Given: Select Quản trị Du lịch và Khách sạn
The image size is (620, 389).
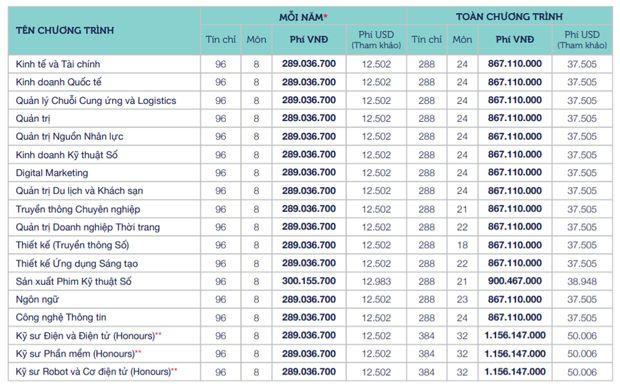Looking at the screenshot, I should click(x=79, y=191).
